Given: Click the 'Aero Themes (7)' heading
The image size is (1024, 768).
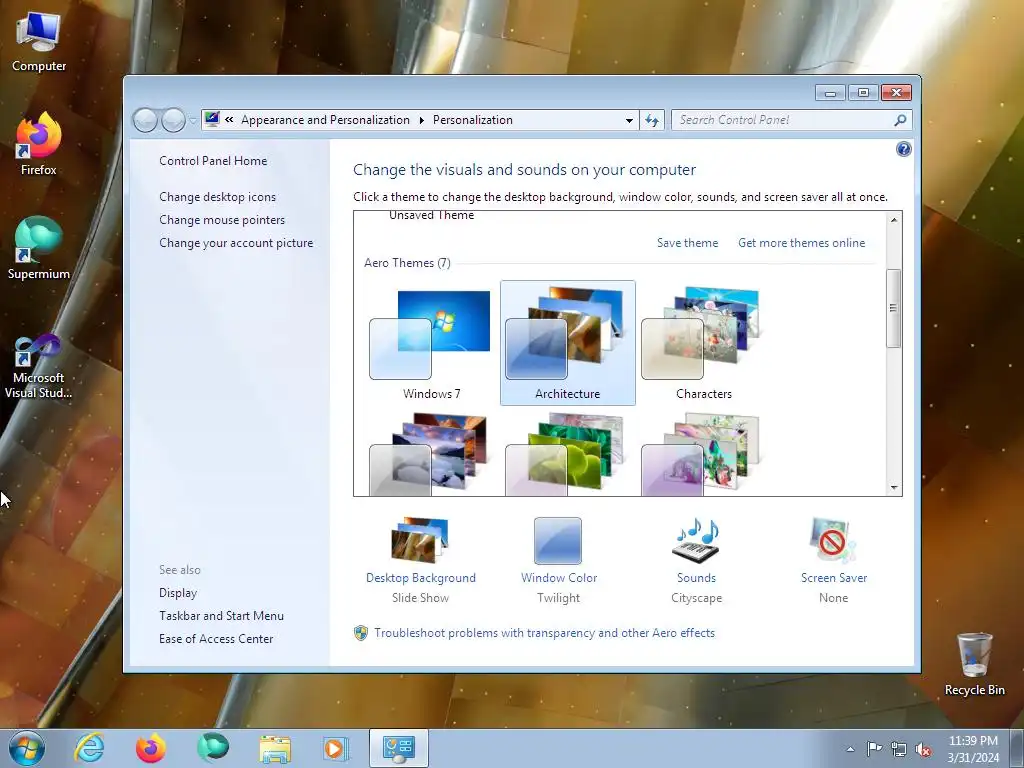Looking at the screenshot, I should [x=407, y=263].
